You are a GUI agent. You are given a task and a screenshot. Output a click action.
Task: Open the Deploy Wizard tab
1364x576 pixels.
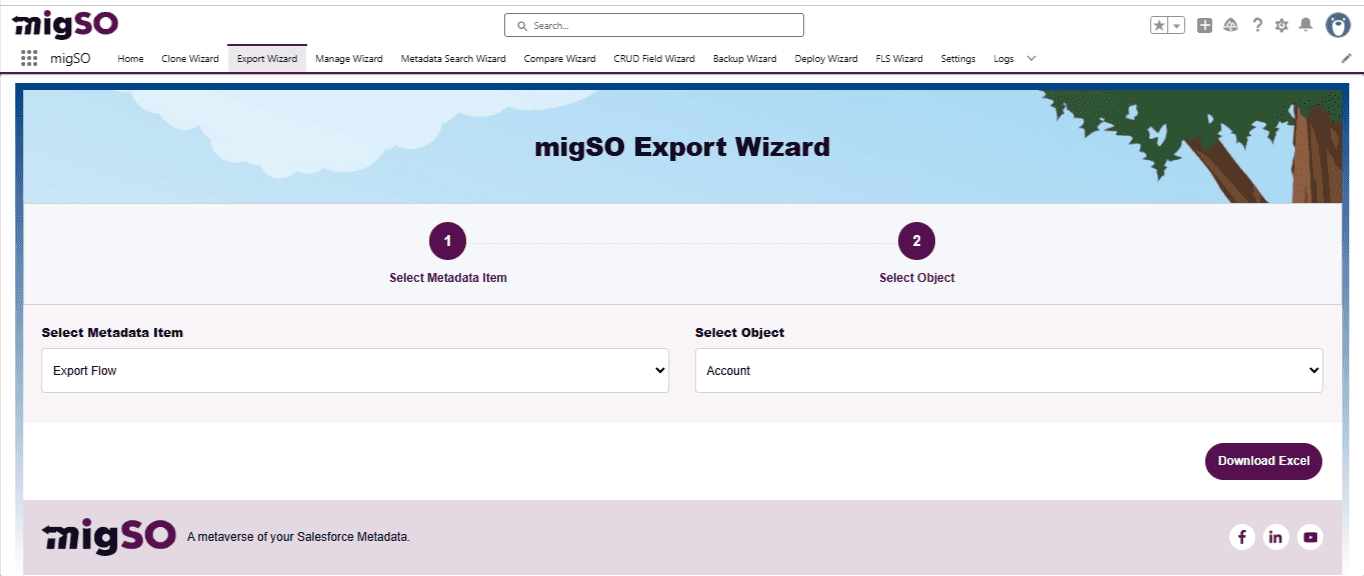coord(826,59)
